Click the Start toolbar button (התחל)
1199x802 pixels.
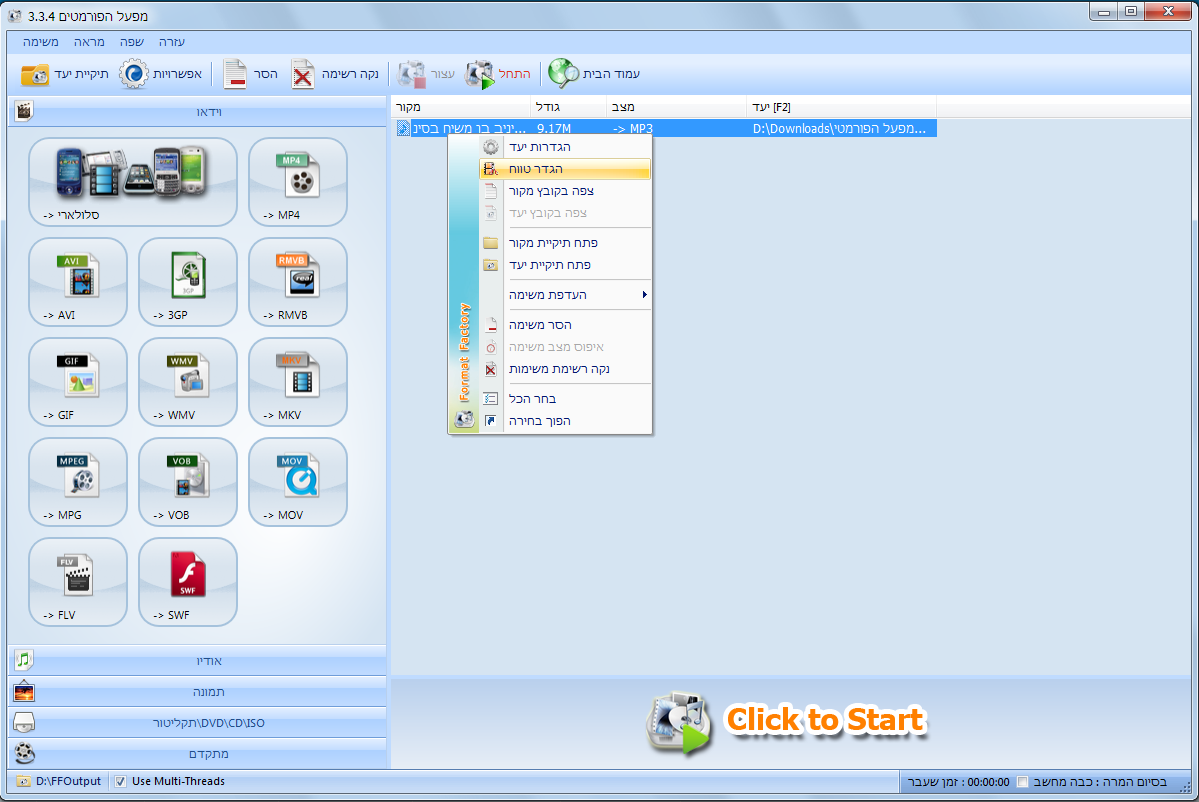(x=498, y=74)
